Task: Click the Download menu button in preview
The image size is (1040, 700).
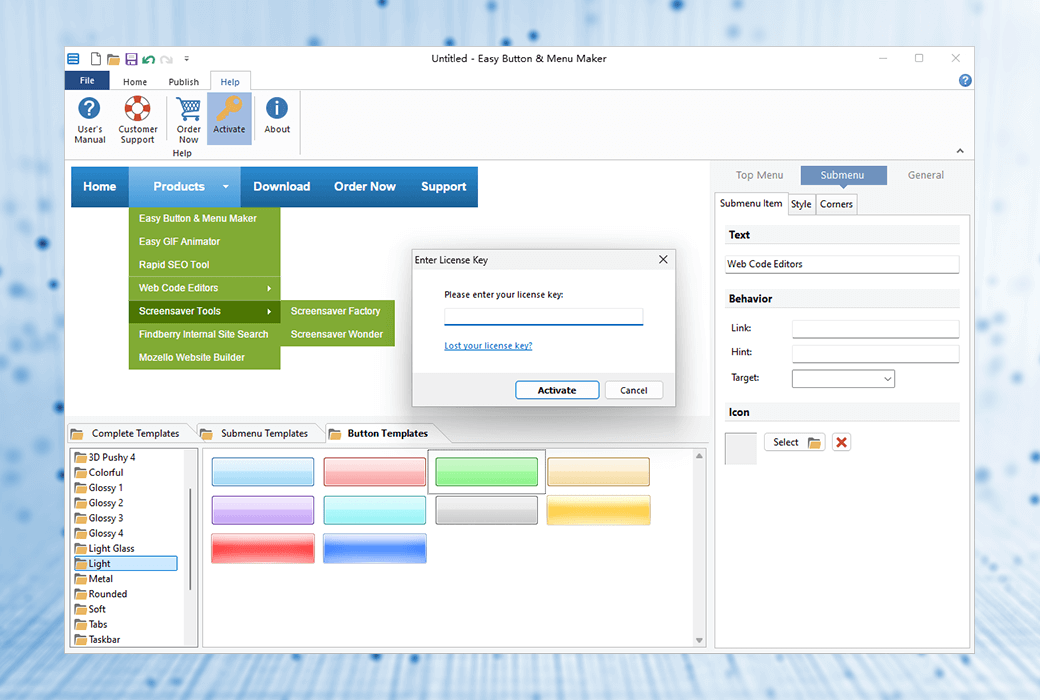Action: click(281, 187)
